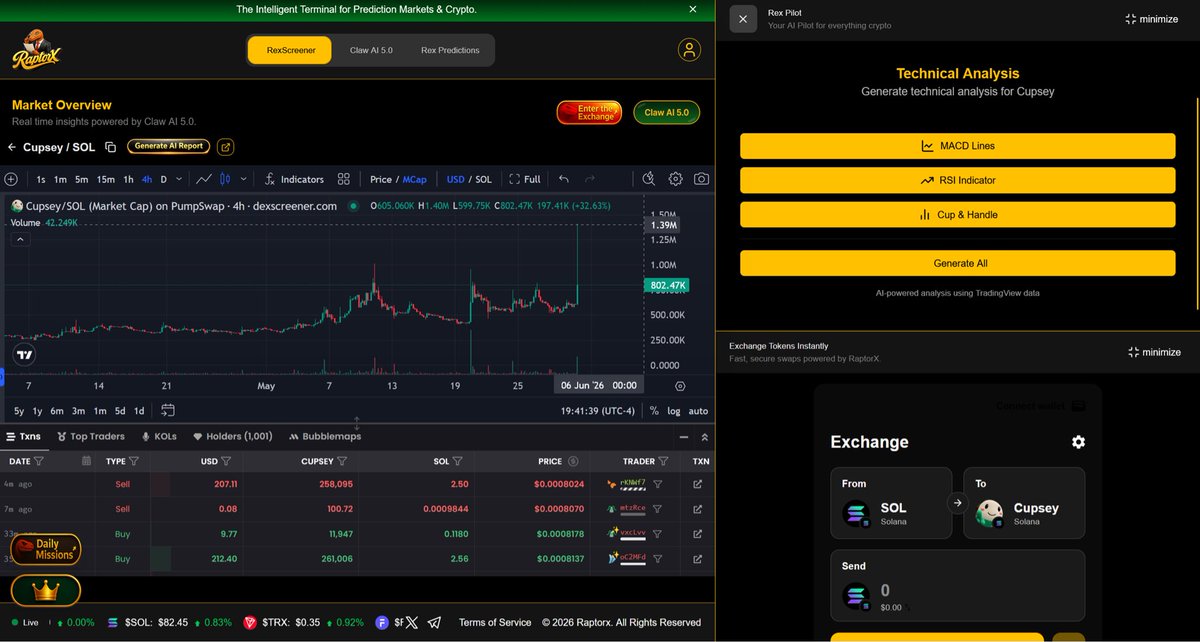Viewport: 1200px width, 642px height.
Task: Swap From and To tokens arrow
Action: [x=957, y=503]
